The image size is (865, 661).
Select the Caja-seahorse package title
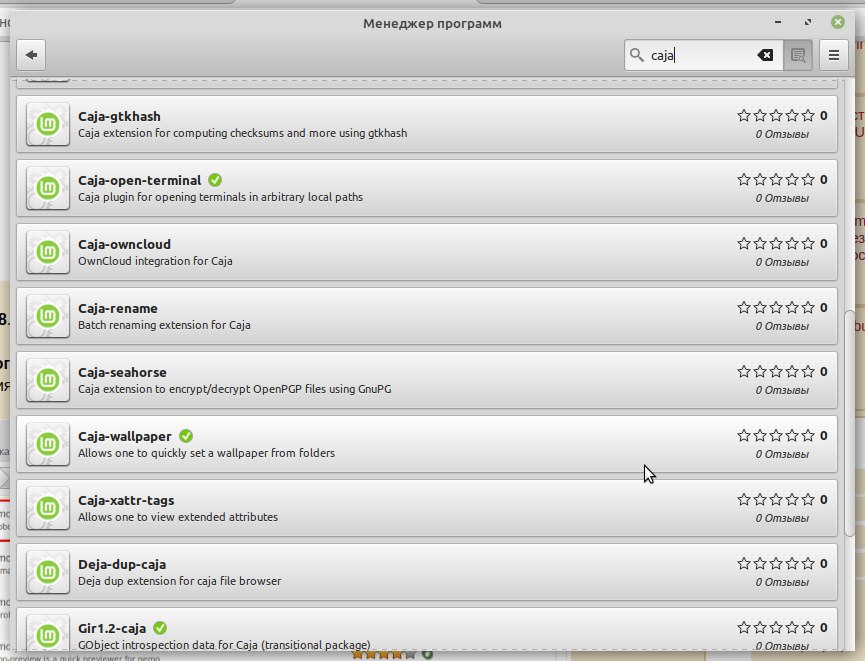[122, 372]
